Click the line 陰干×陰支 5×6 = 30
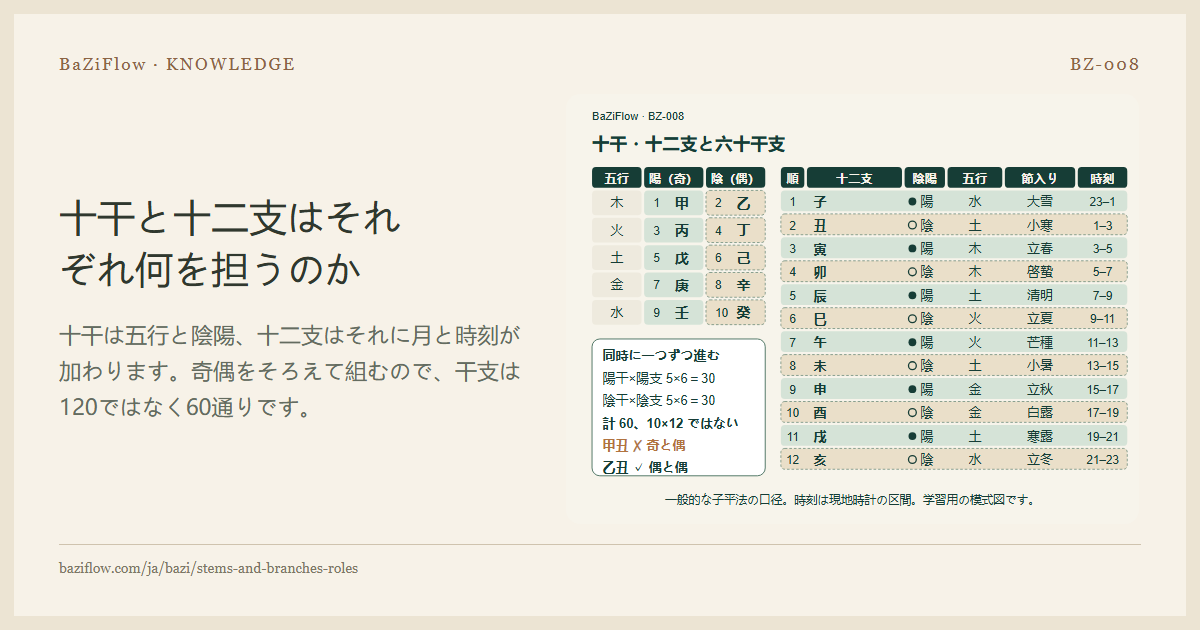Screen dimensions: 1200x630 [x=659, y=400]
